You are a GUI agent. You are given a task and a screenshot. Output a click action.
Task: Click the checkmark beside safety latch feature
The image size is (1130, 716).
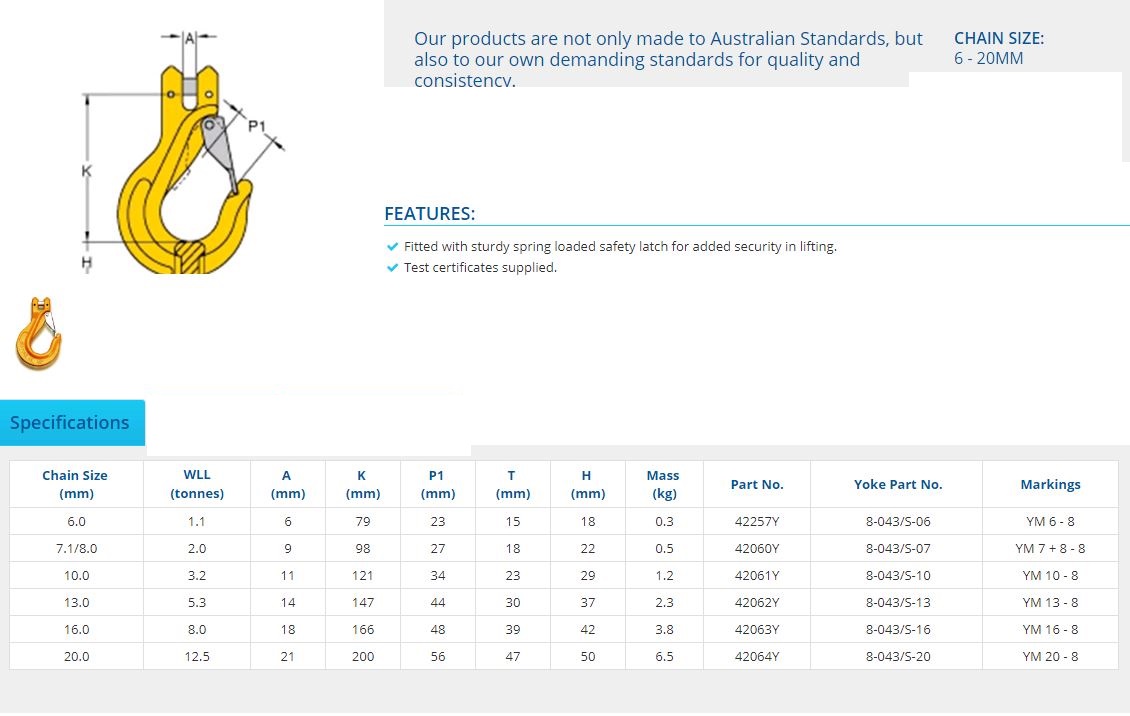[392, 246]
